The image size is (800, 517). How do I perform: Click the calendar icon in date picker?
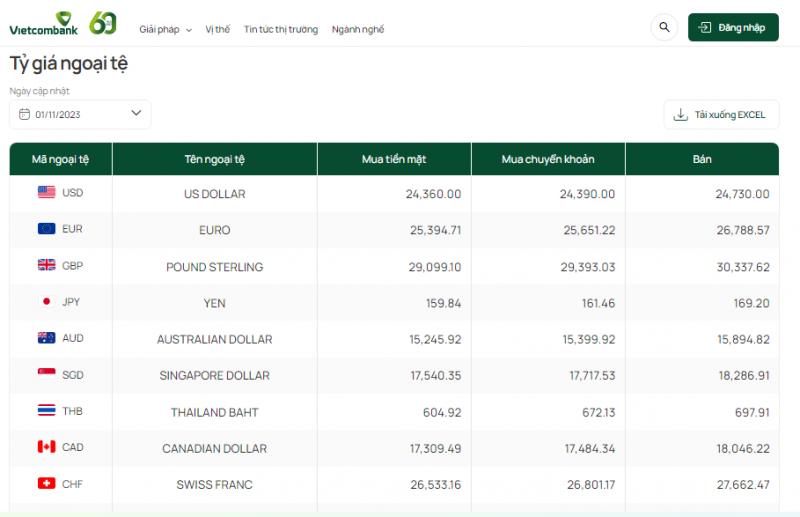click(24, 114)
